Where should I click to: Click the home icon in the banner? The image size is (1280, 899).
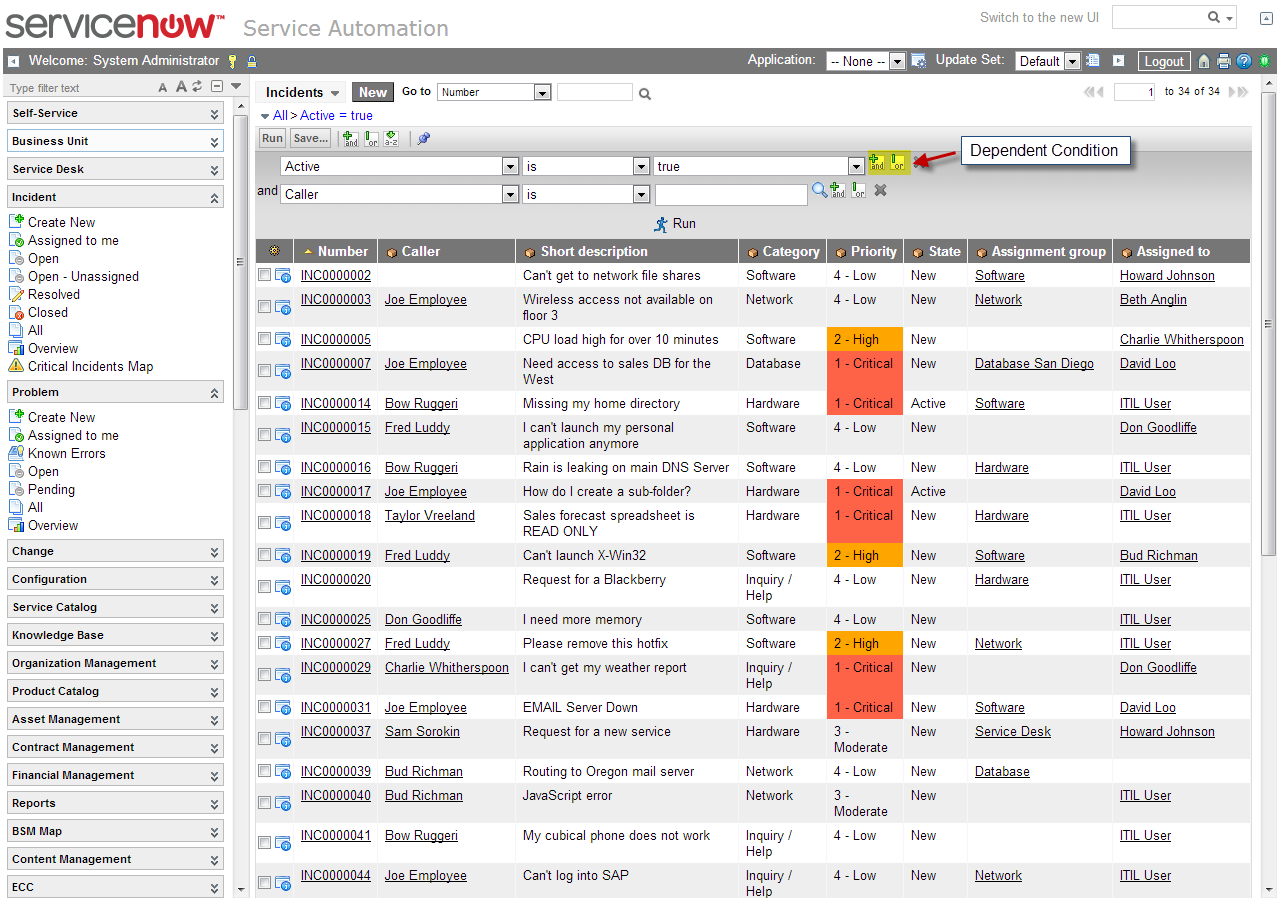tap(1204, 61)
